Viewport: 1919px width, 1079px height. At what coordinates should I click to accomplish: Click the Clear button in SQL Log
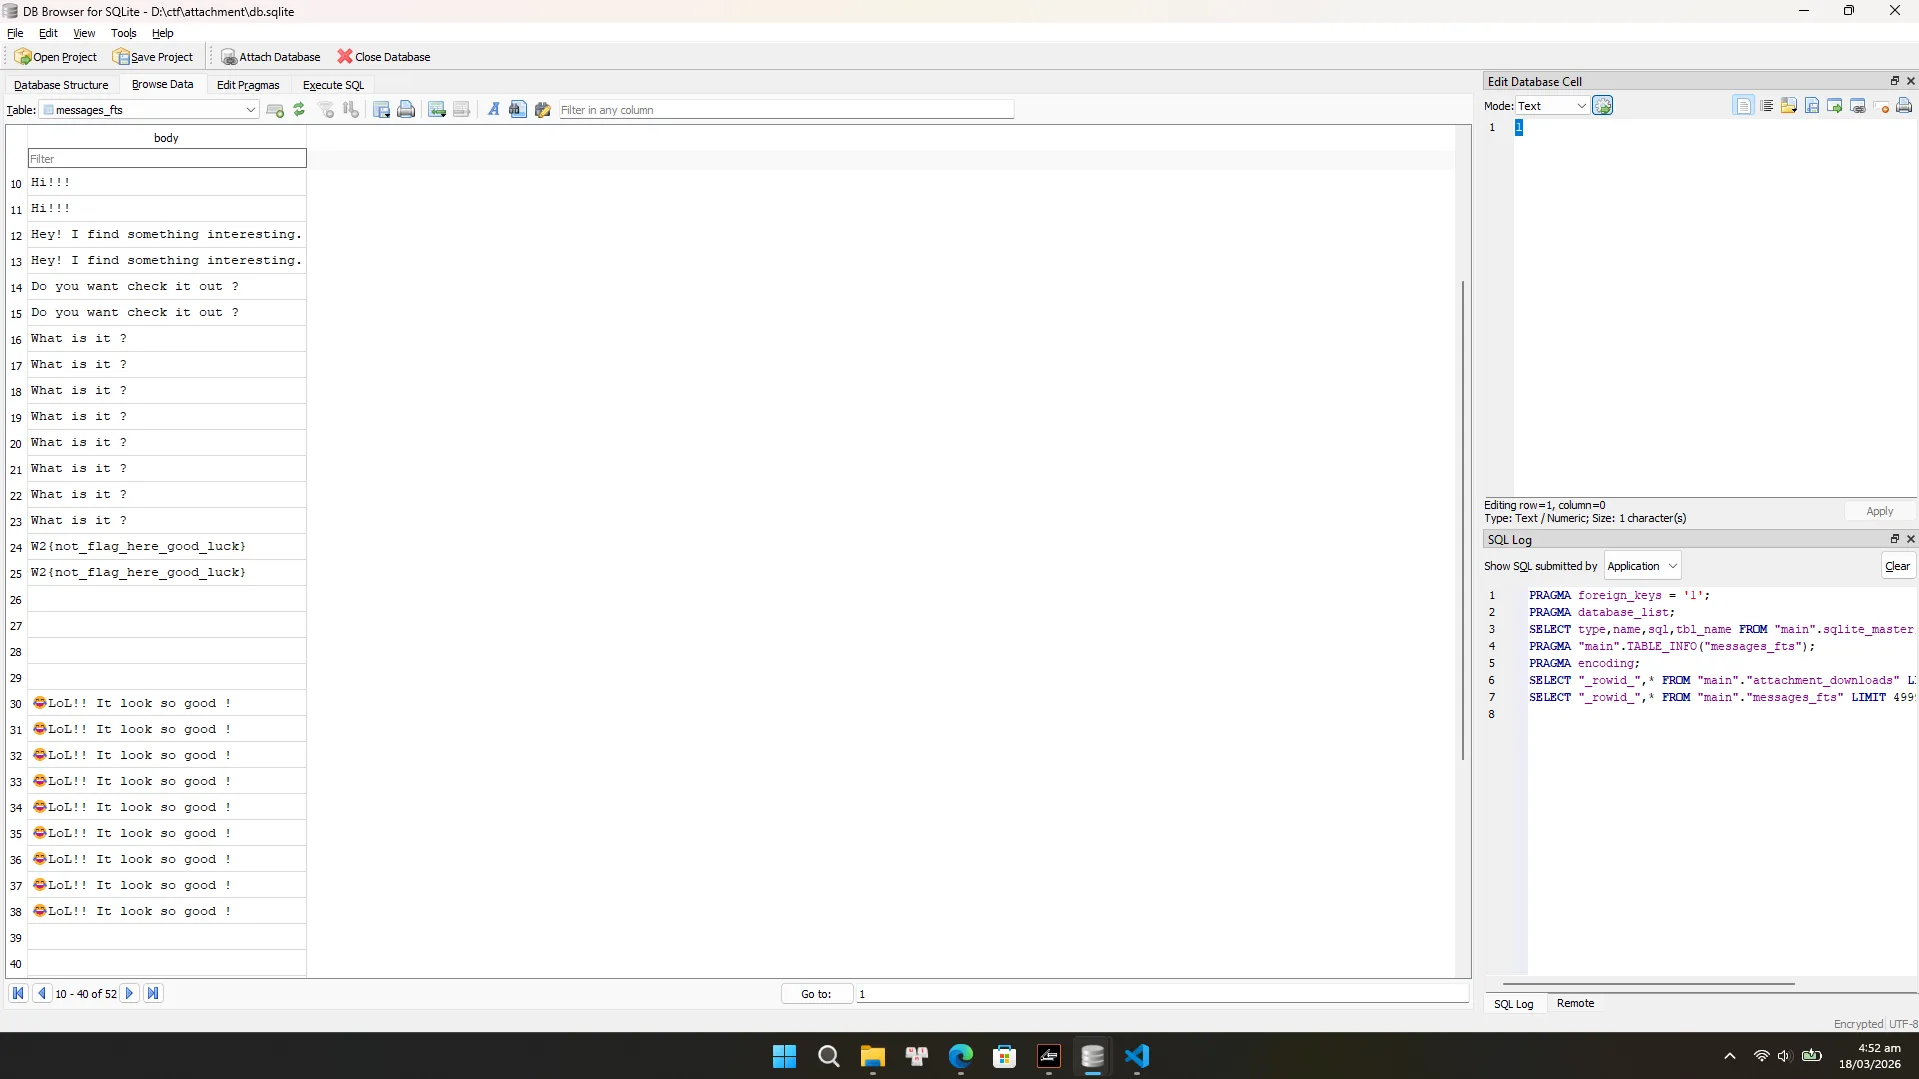(1897, 566)
